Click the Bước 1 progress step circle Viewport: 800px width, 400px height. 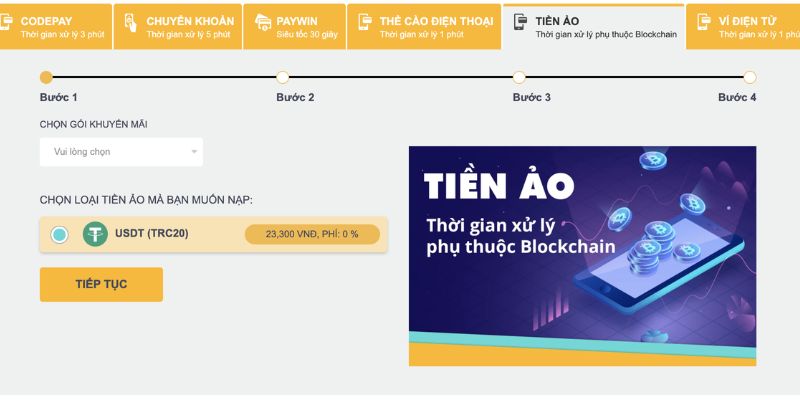46,77
